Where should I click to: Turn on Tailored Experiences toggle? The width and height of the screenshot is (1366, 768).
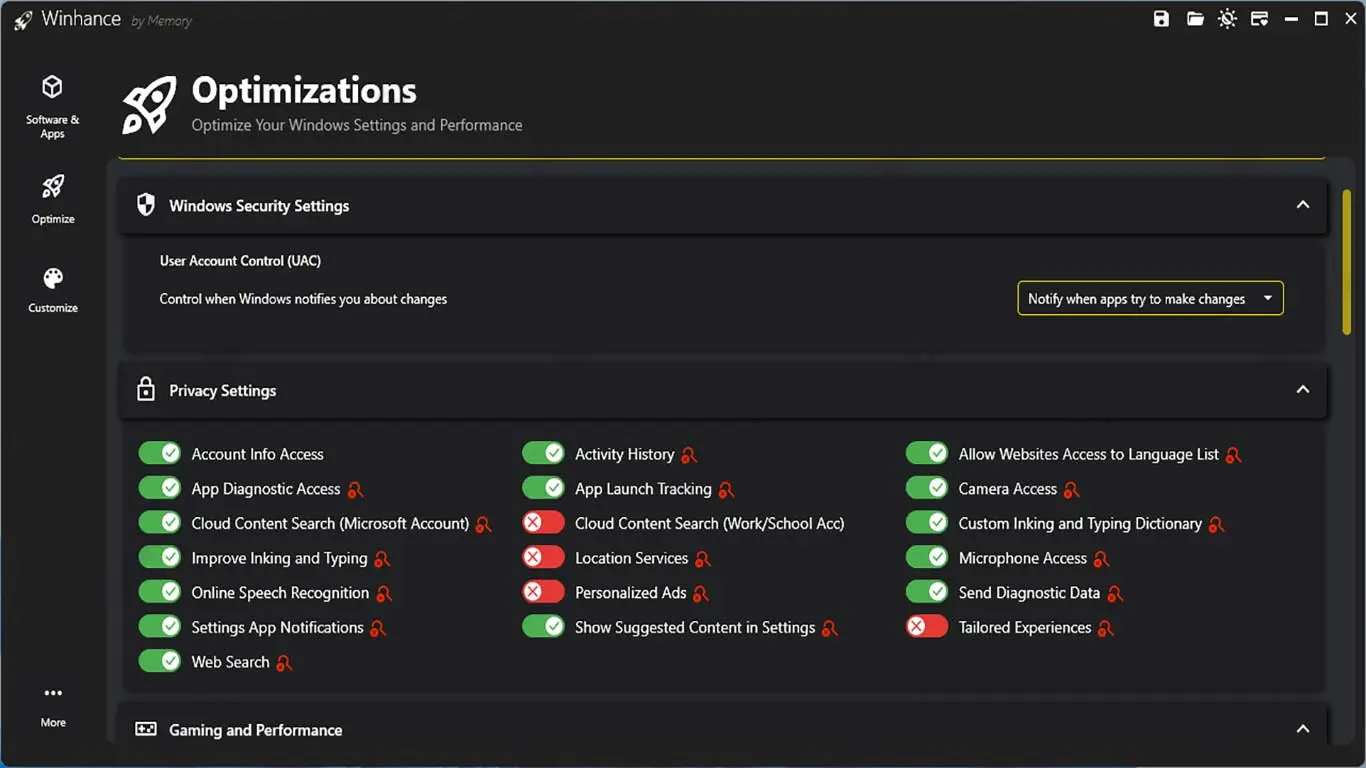click(x=926, y=627)
